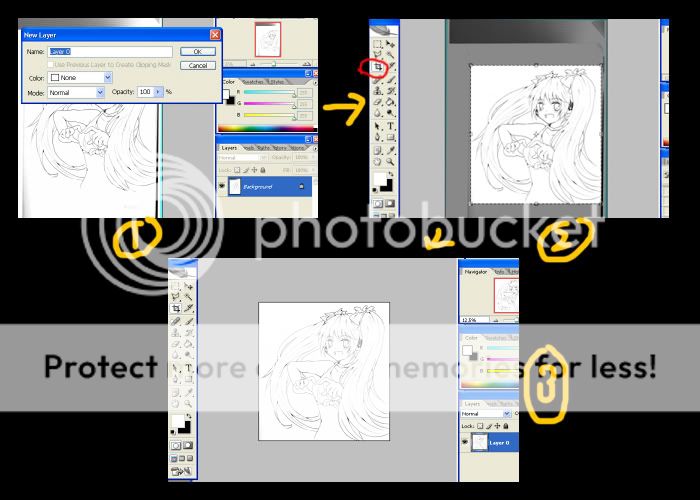This screenshot has height=500, width=700.
Task: Select the Dodge tool in the top-right toolbox
Action: coord(391,113)
